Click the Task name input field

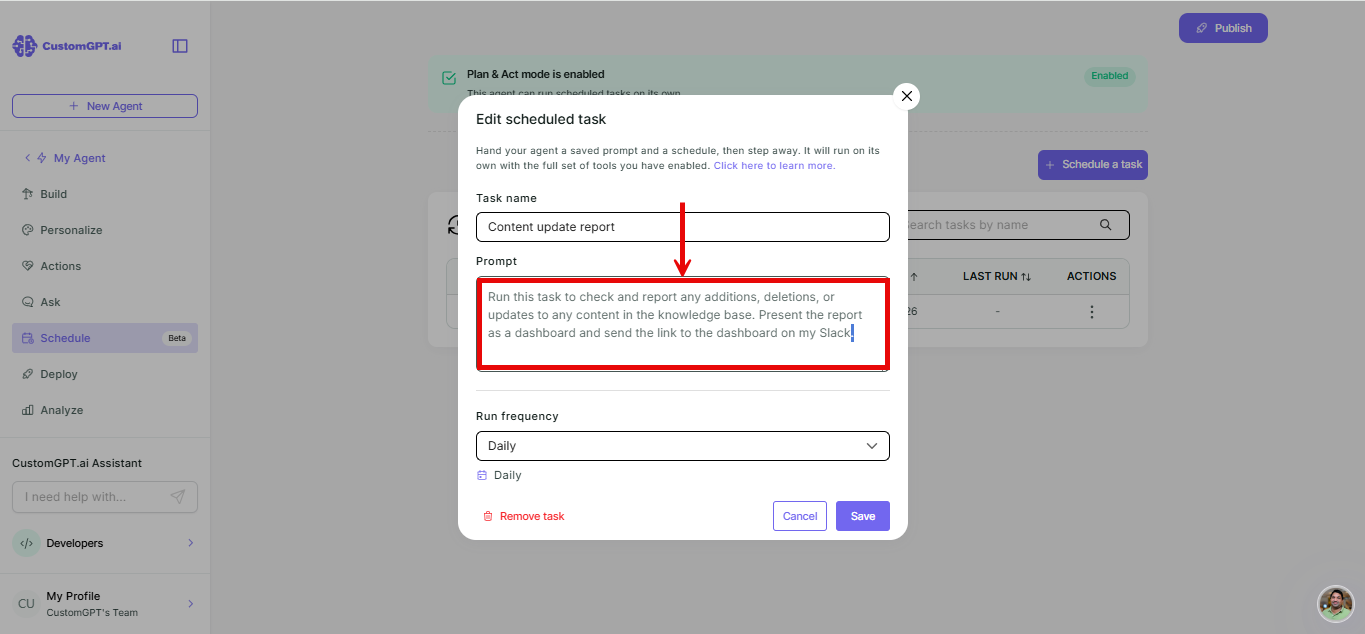pos(683,227)
